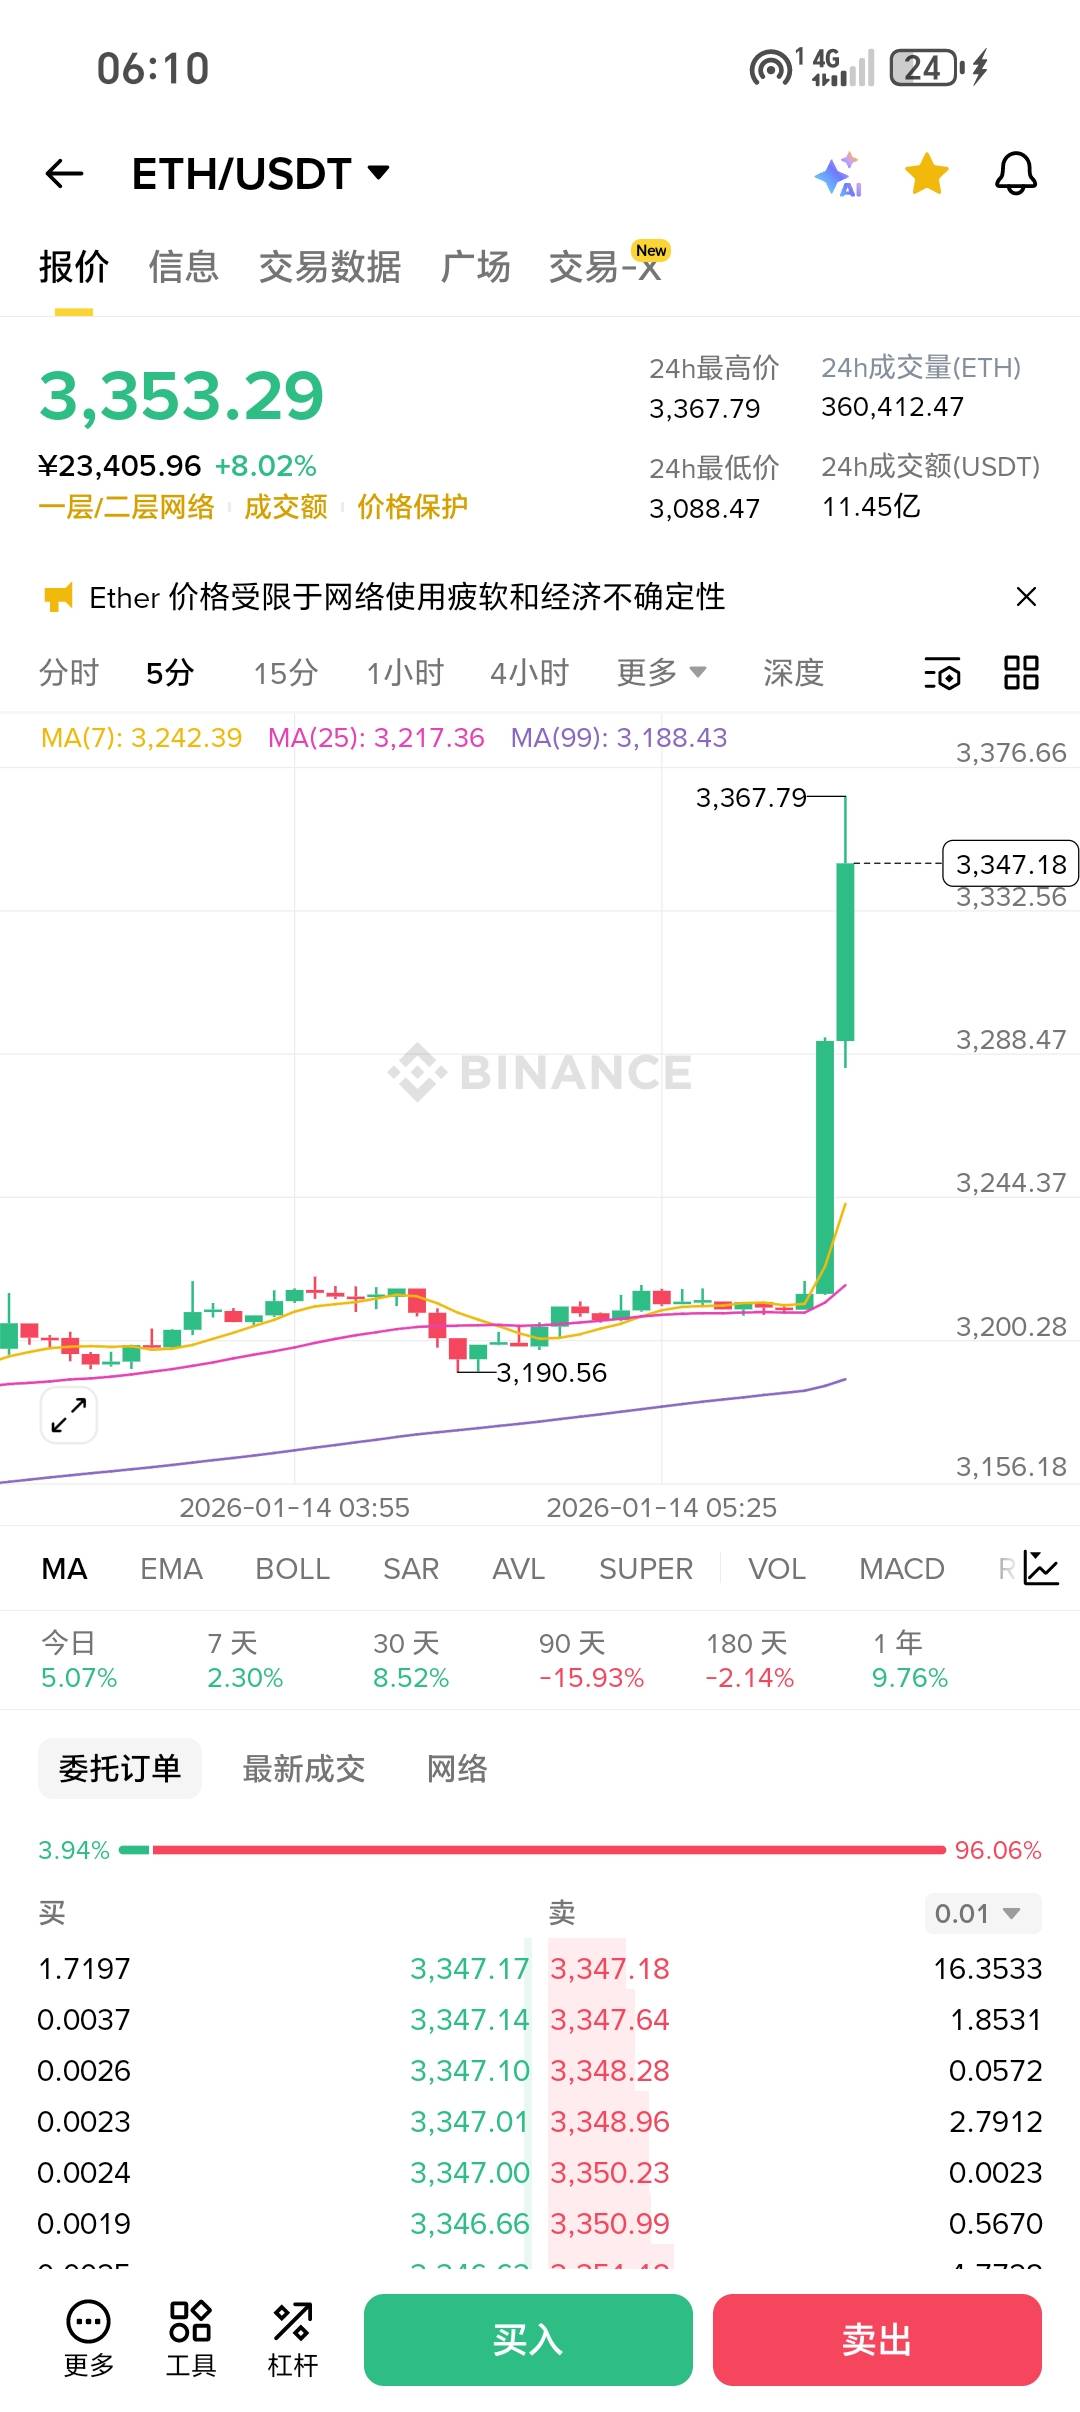Expand chart to fullscreen
The height and width of the screenshot is (2412, 1080).
[69, 1415]
